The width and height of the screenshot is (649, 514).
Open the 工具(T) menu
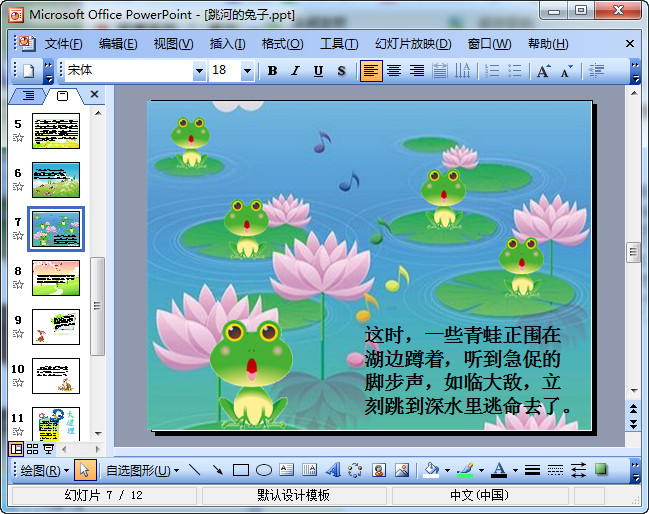point(339,44)
